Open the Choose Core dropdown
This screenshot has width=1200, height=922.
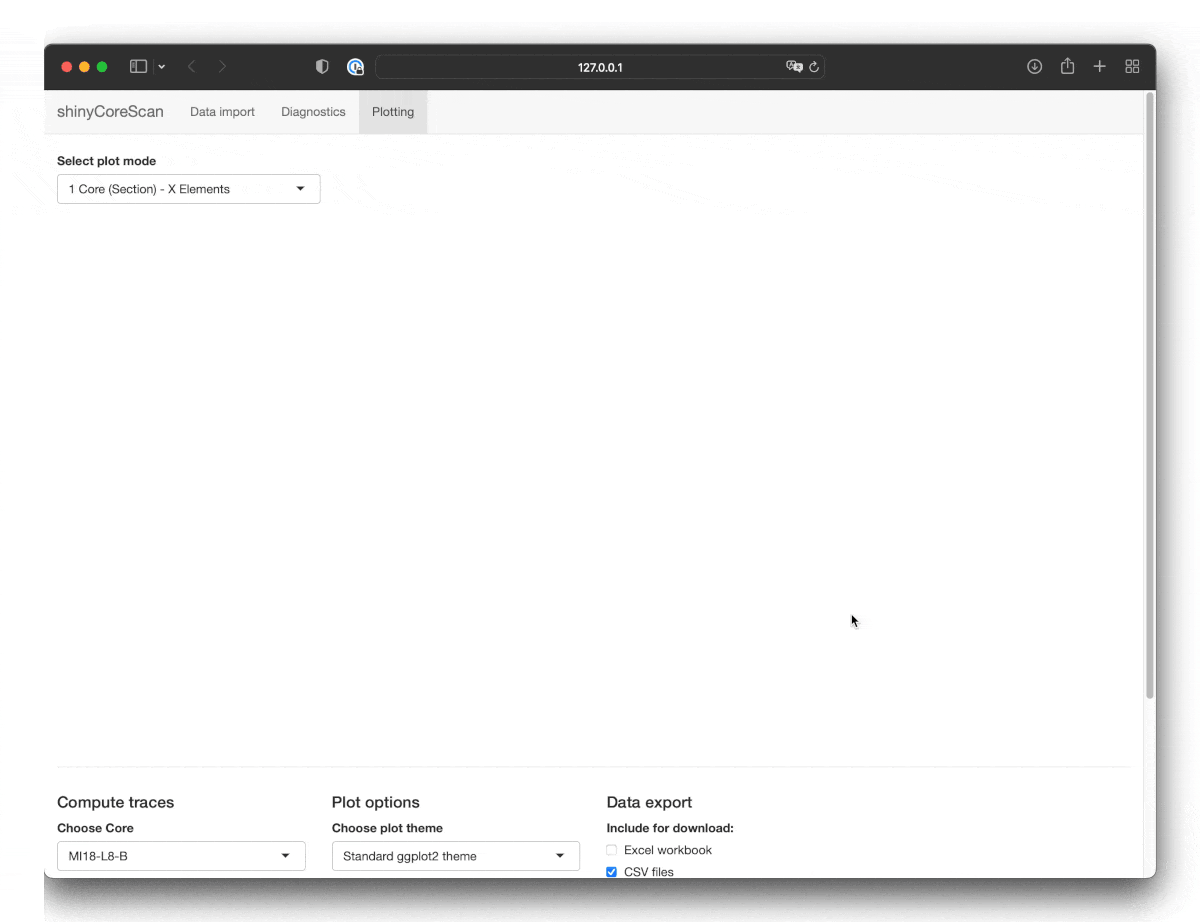181,856
